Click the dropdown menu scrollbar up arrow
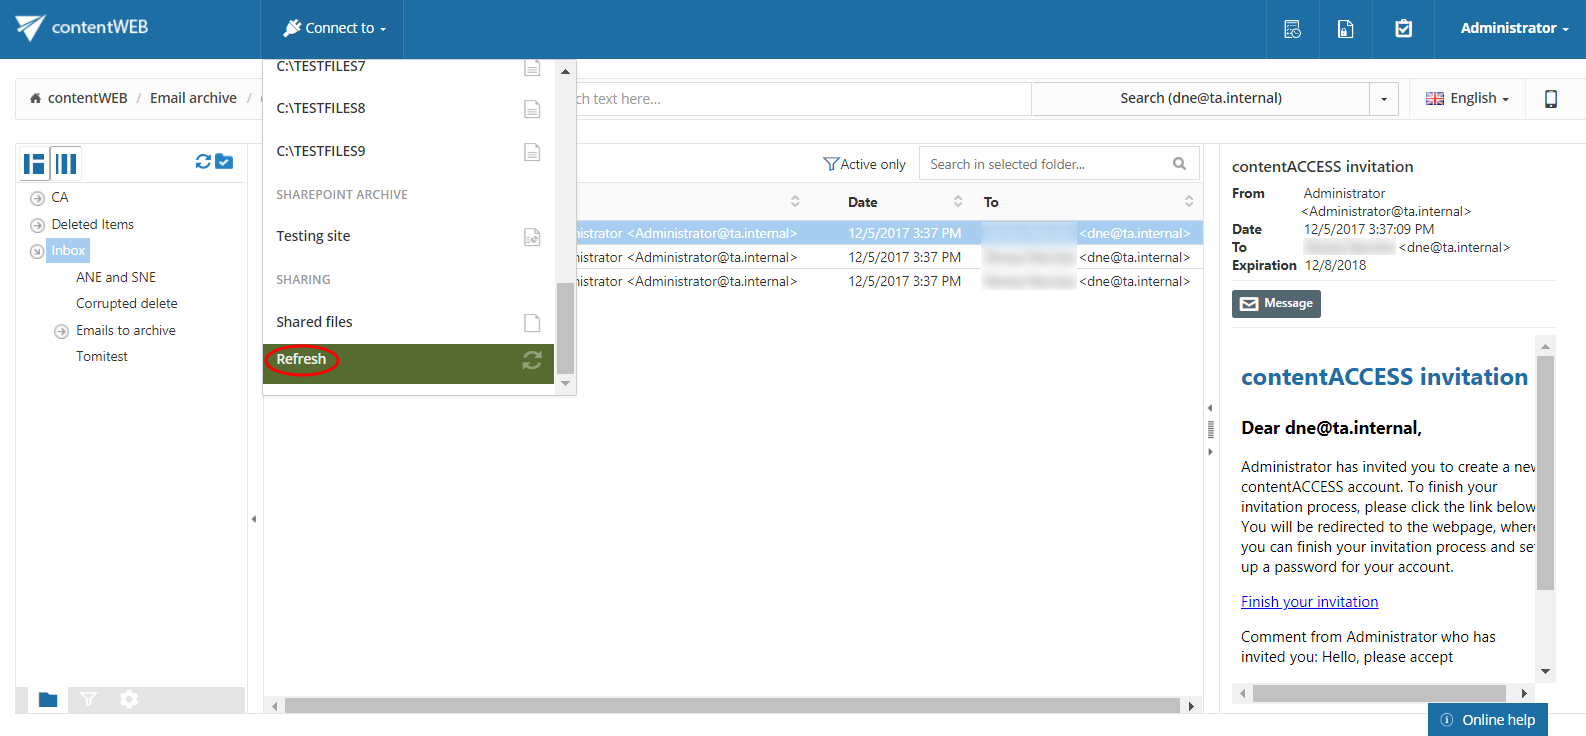 [565, 72]
